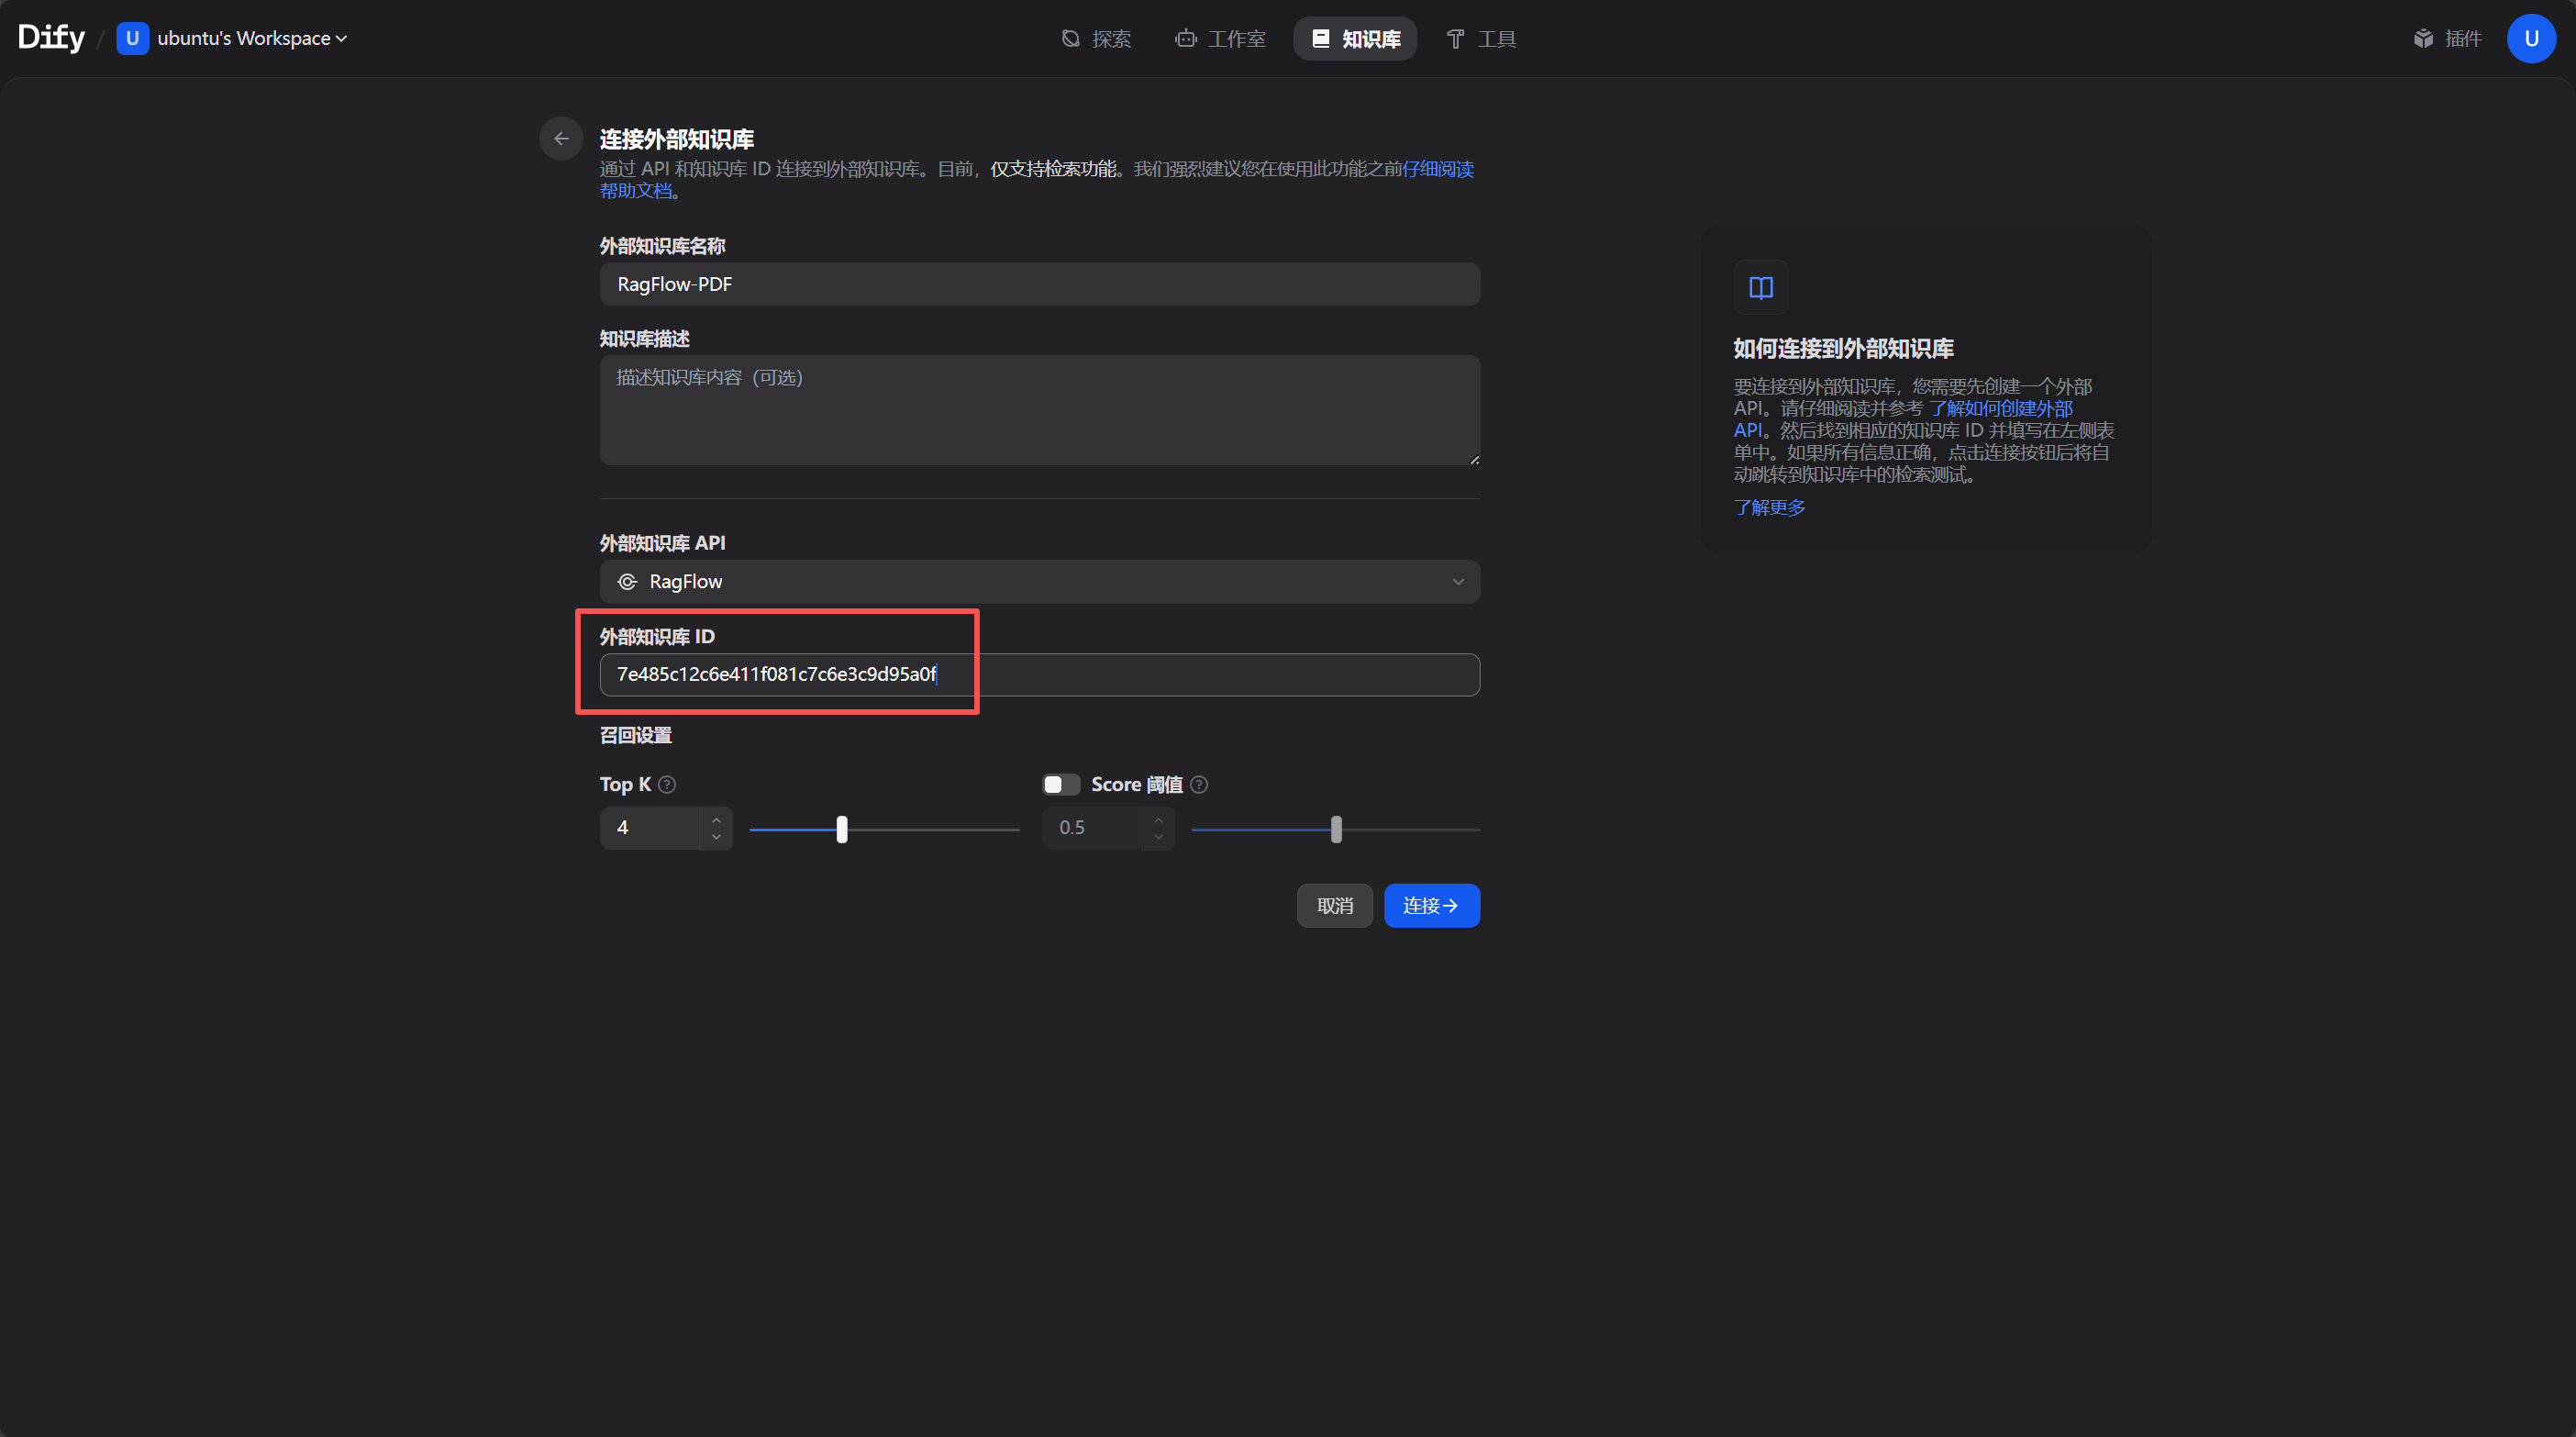
Task: Click the workspace U badge icon
Action: (132, 39)
